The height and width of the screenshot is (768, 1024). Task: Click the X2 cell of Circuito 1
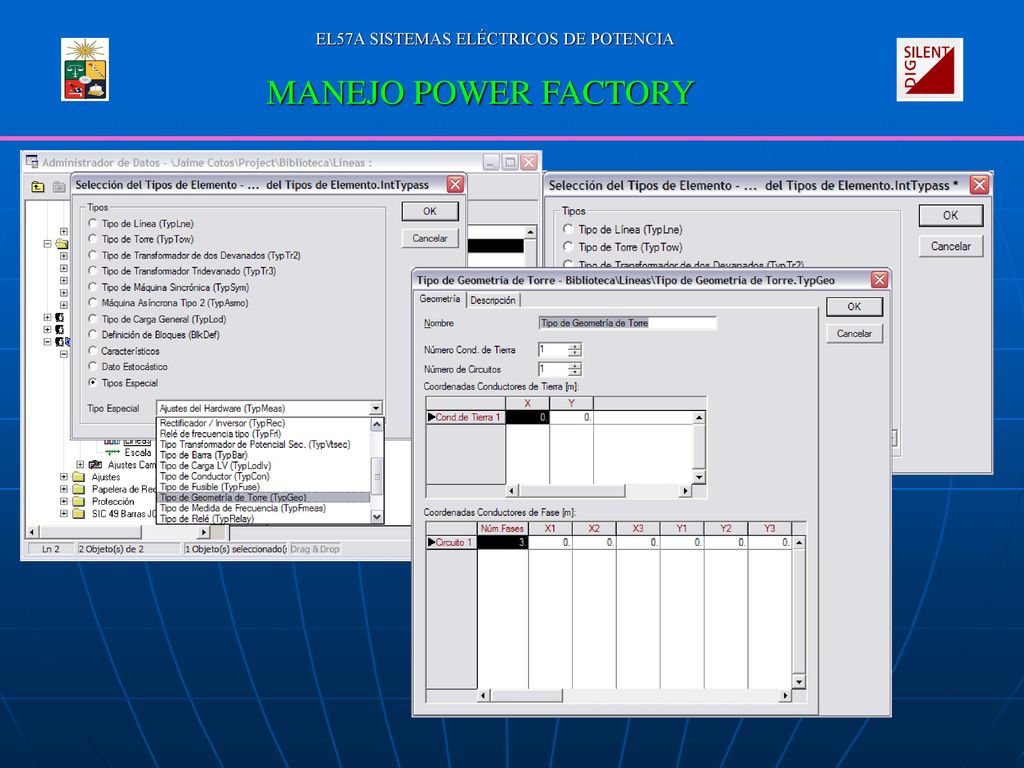594,543
